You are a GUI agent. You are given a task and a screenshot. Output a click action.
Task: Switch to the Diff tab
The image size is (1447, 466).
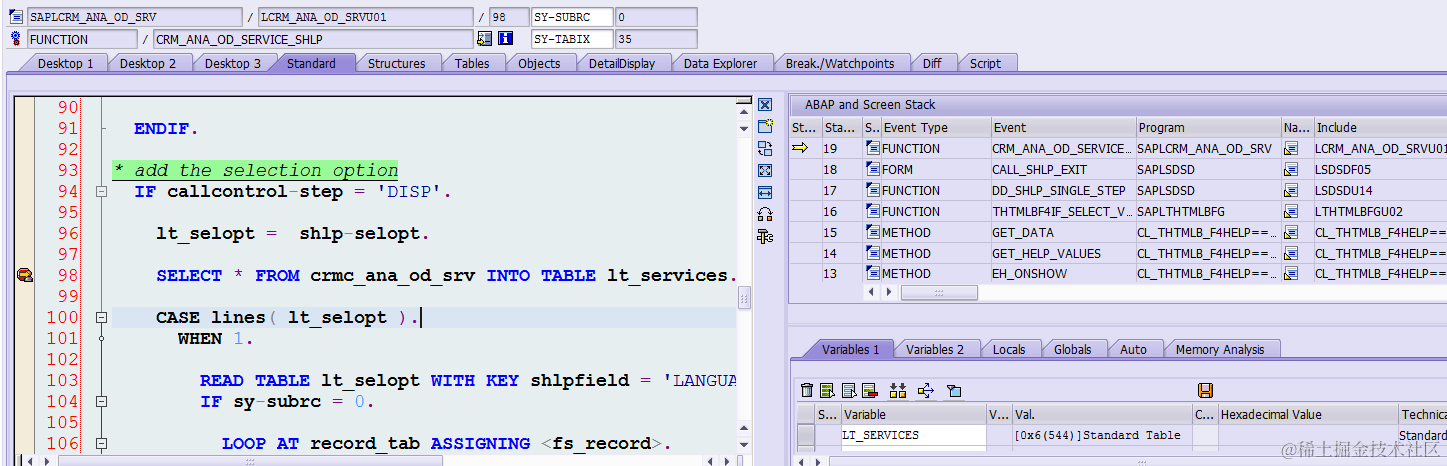click(x=932, y=63)
